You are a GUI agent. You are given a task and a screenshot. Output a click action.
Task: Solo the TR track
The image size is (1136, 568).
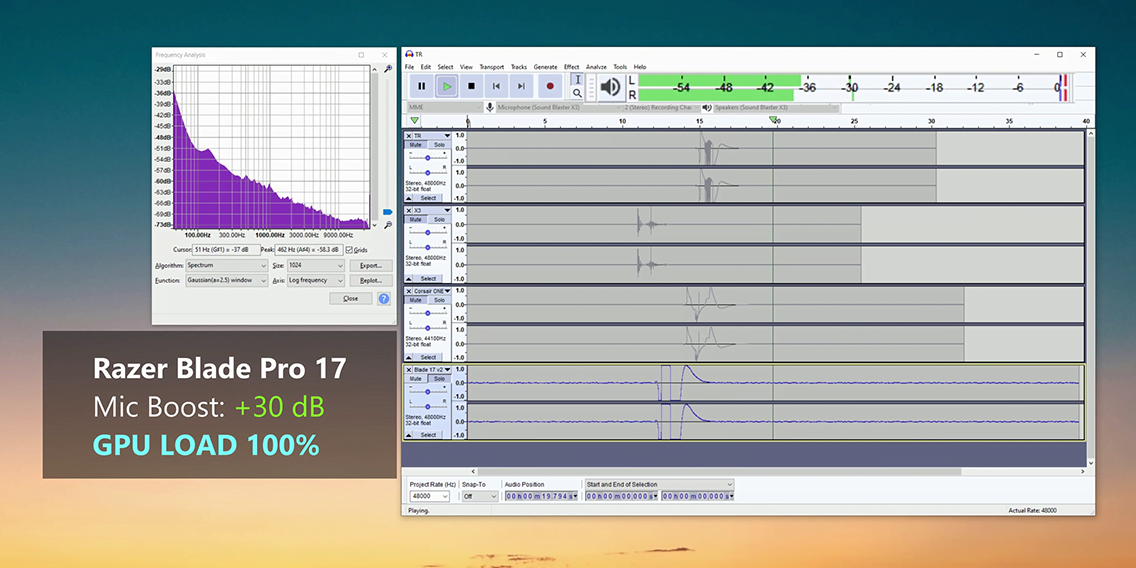click(439, 144)
